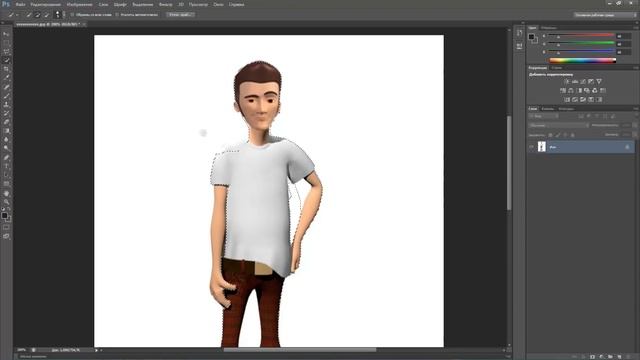Select the Pen tool
This screenshot has width=640, height=360.
point(6,157)
